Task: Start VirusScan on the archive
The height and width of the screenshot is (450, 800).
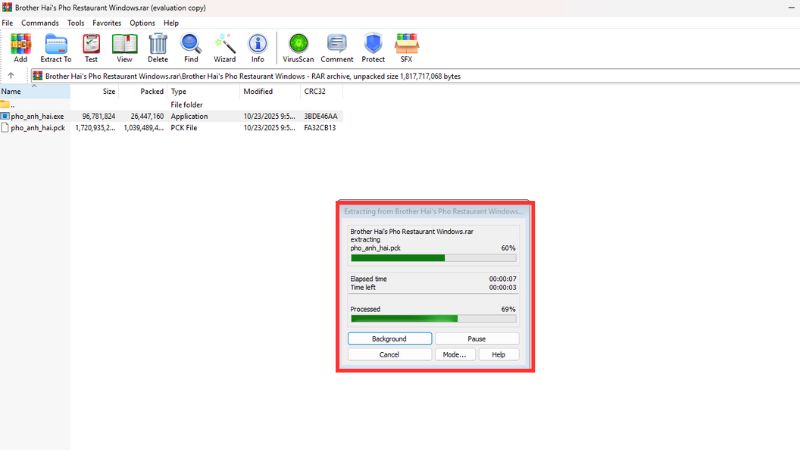Action: click(x=298, y=46)
